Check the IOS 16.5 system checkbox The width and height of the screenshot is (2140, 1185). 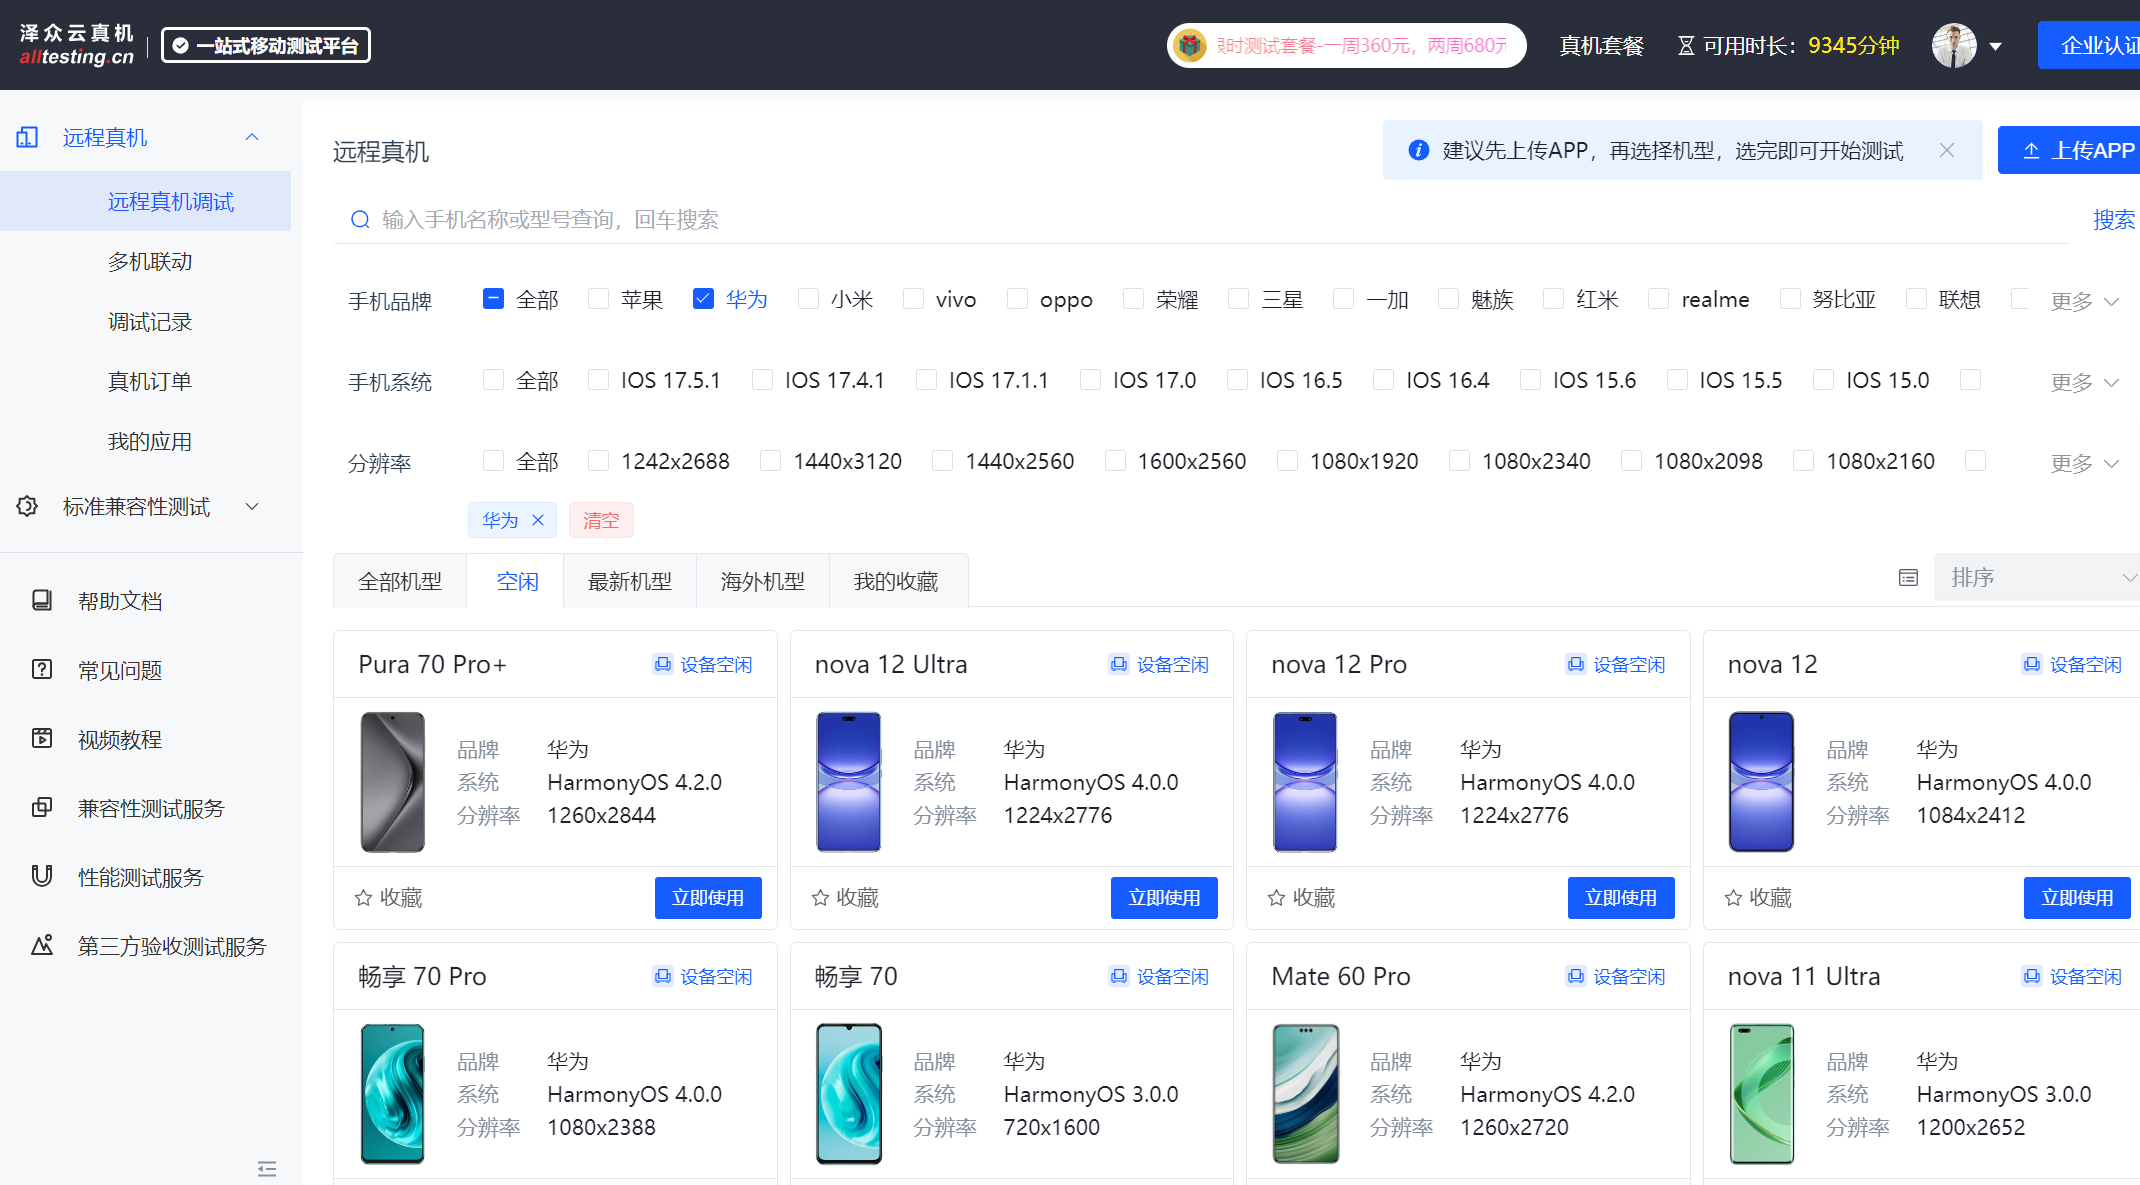point(1237,380)
